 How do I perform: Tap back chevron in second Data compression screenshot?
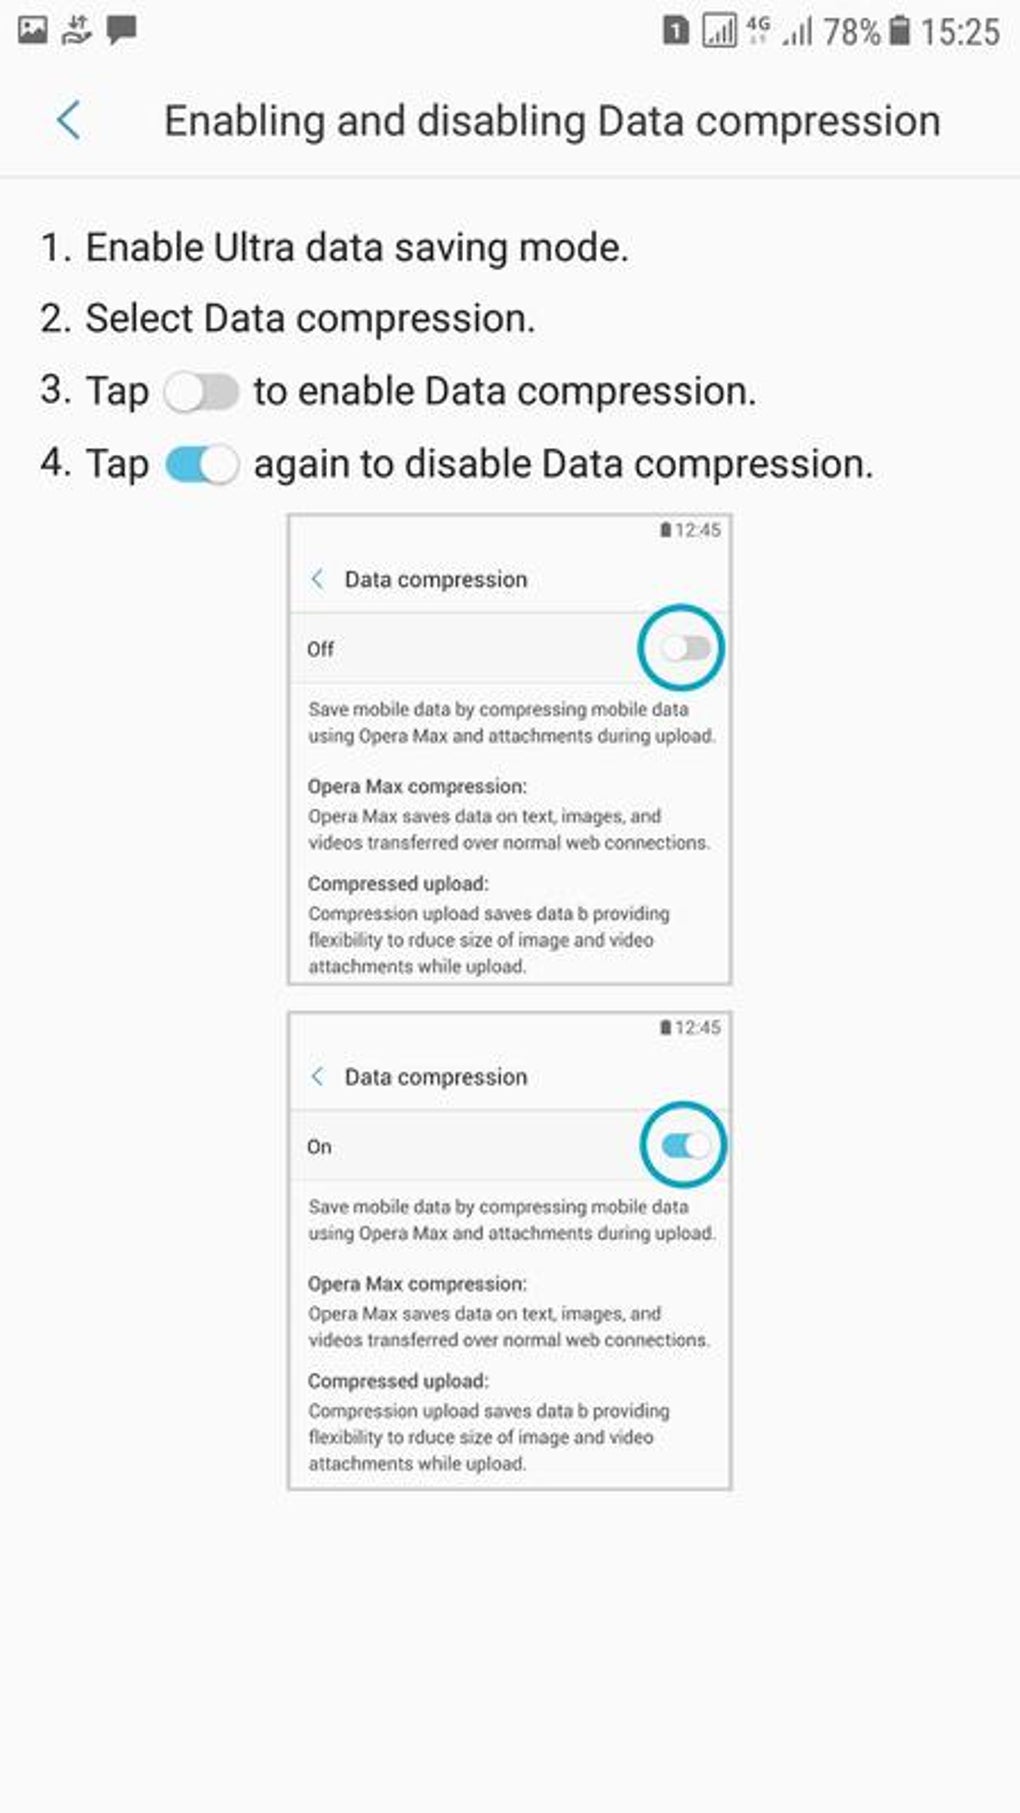pos(317,1076)
